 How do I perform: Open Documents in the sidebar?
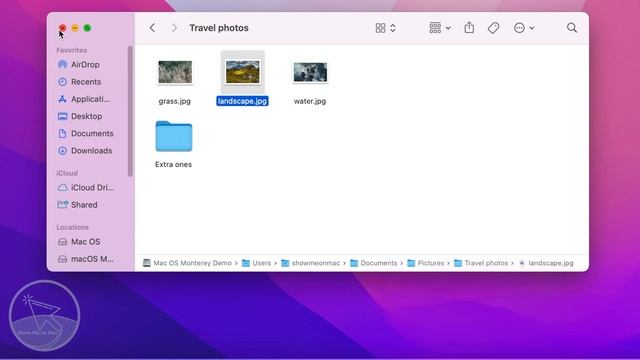click(91, 133)
